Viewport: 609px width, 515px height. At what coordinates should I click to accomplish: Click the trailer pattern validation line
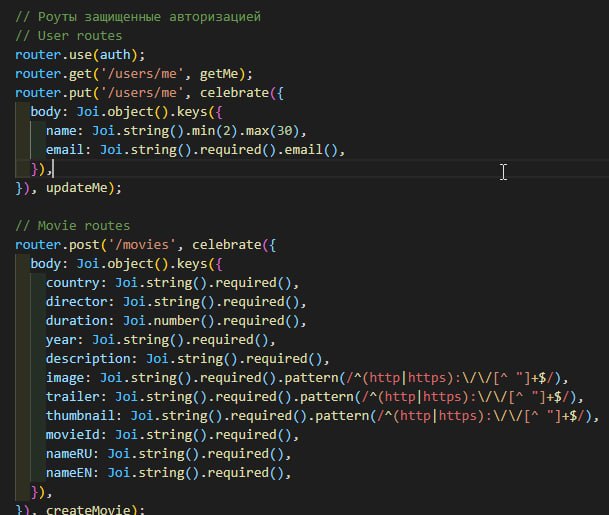(x=315, y=397)
